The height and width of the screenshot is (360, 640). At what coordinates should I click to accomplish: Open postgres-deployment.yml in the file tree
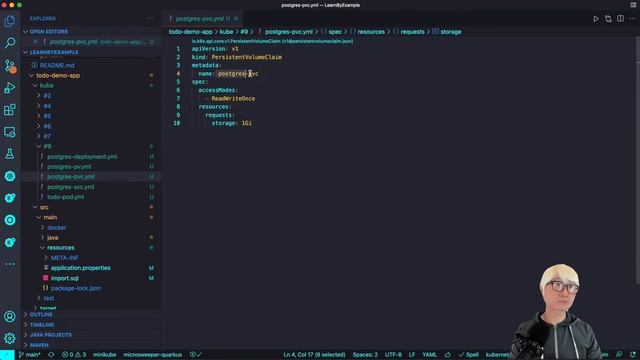[82, 157]
